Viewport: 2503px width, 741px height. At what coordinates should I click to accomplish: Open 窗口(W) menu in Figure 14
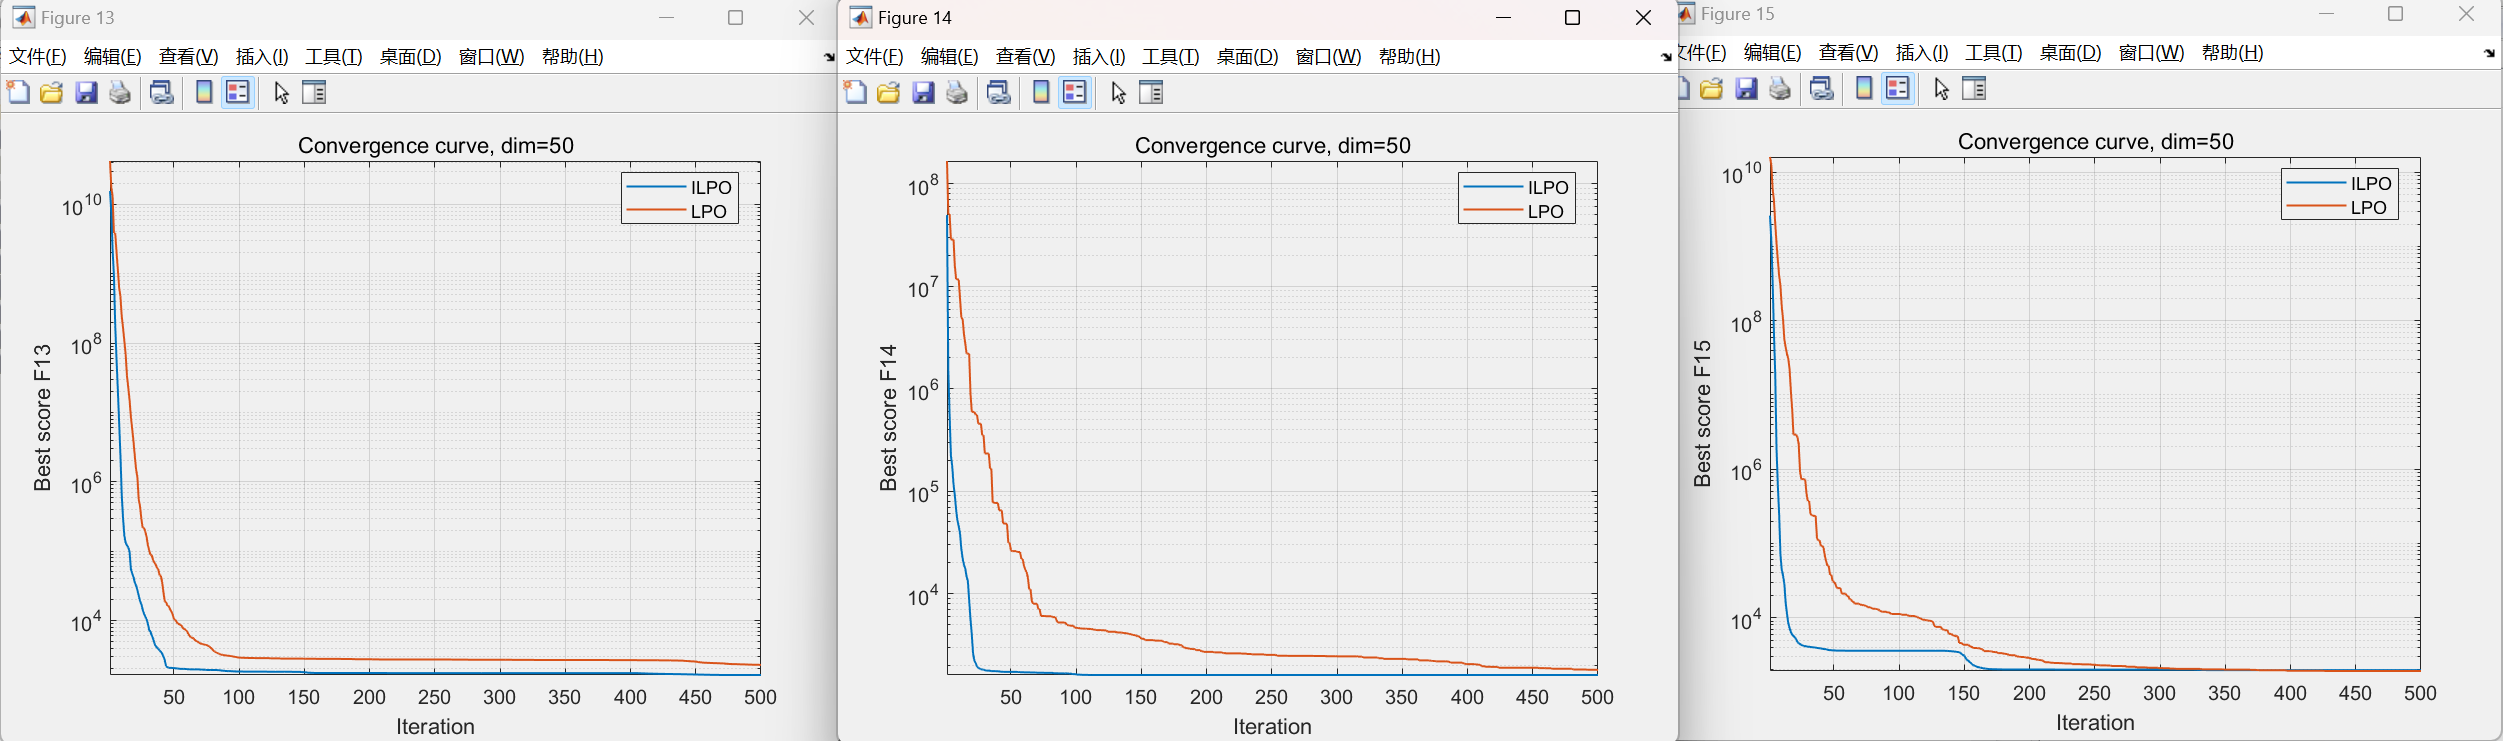[1328, 57]
